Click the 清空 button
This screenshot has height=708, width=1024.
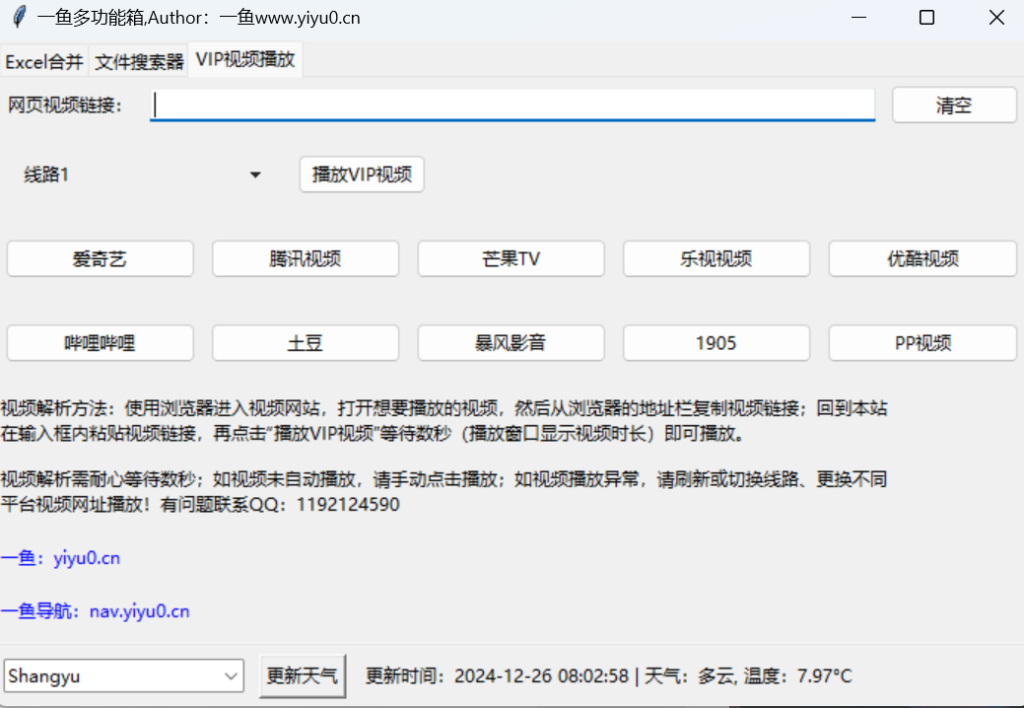click(x=954, y=105)
